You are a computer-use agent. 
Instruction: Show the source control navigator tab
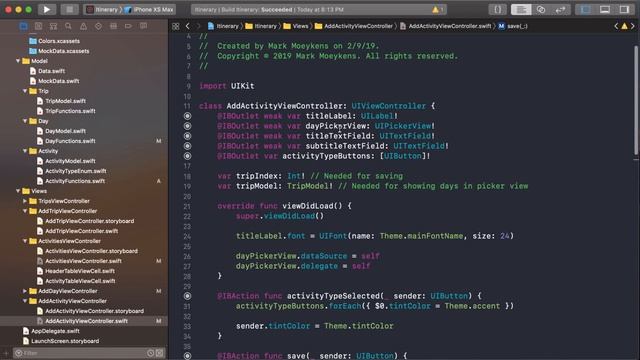click(38, 26)
